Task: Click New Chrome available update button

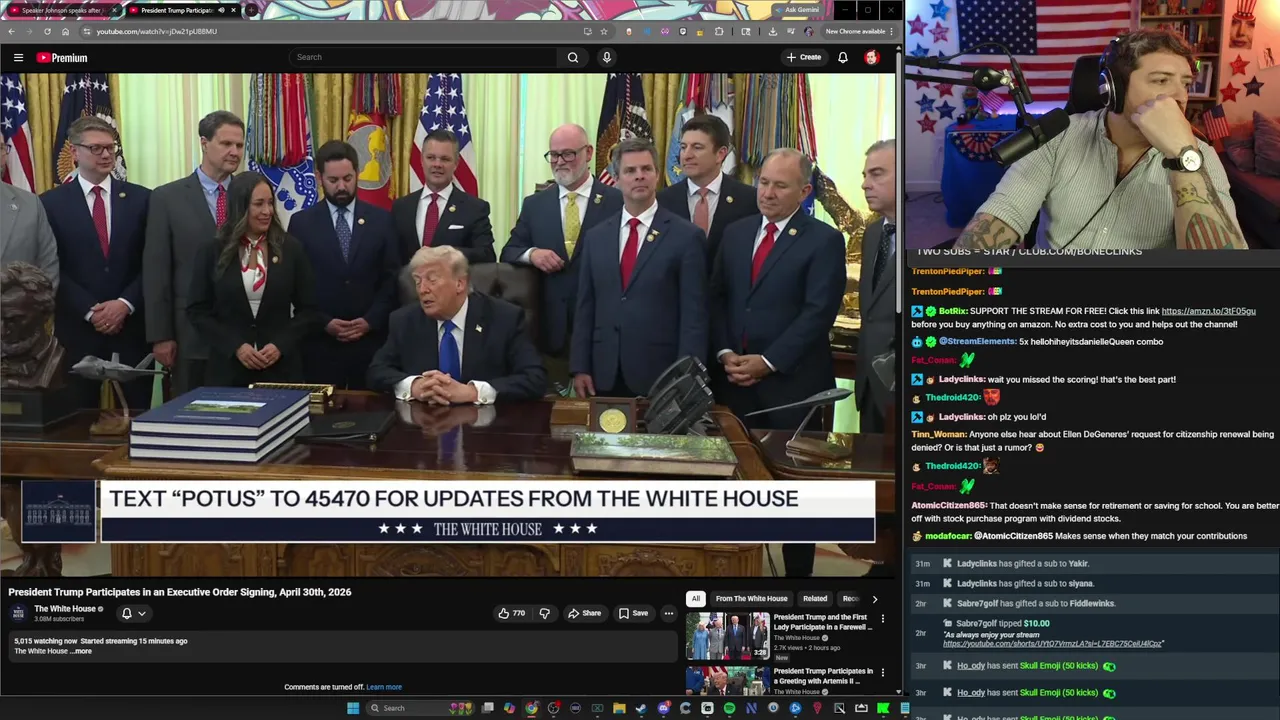Action: [858, 31]
